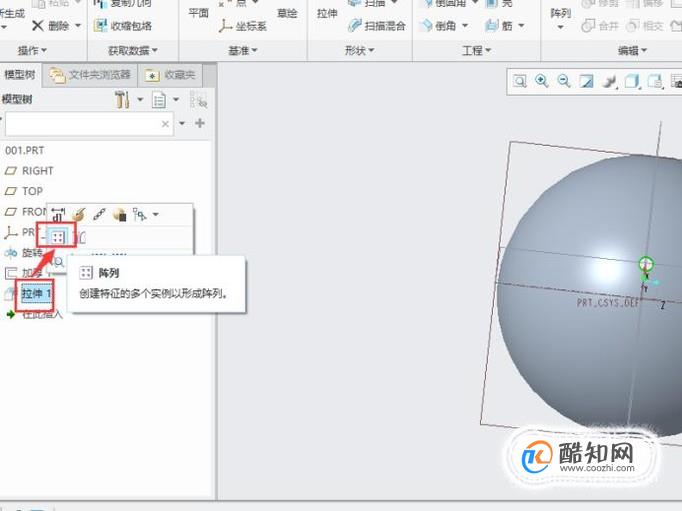Click the Edit Definition icon in mini toolbar
The height and width of the screenshot is (511, 682).
[x=79, y=214]
